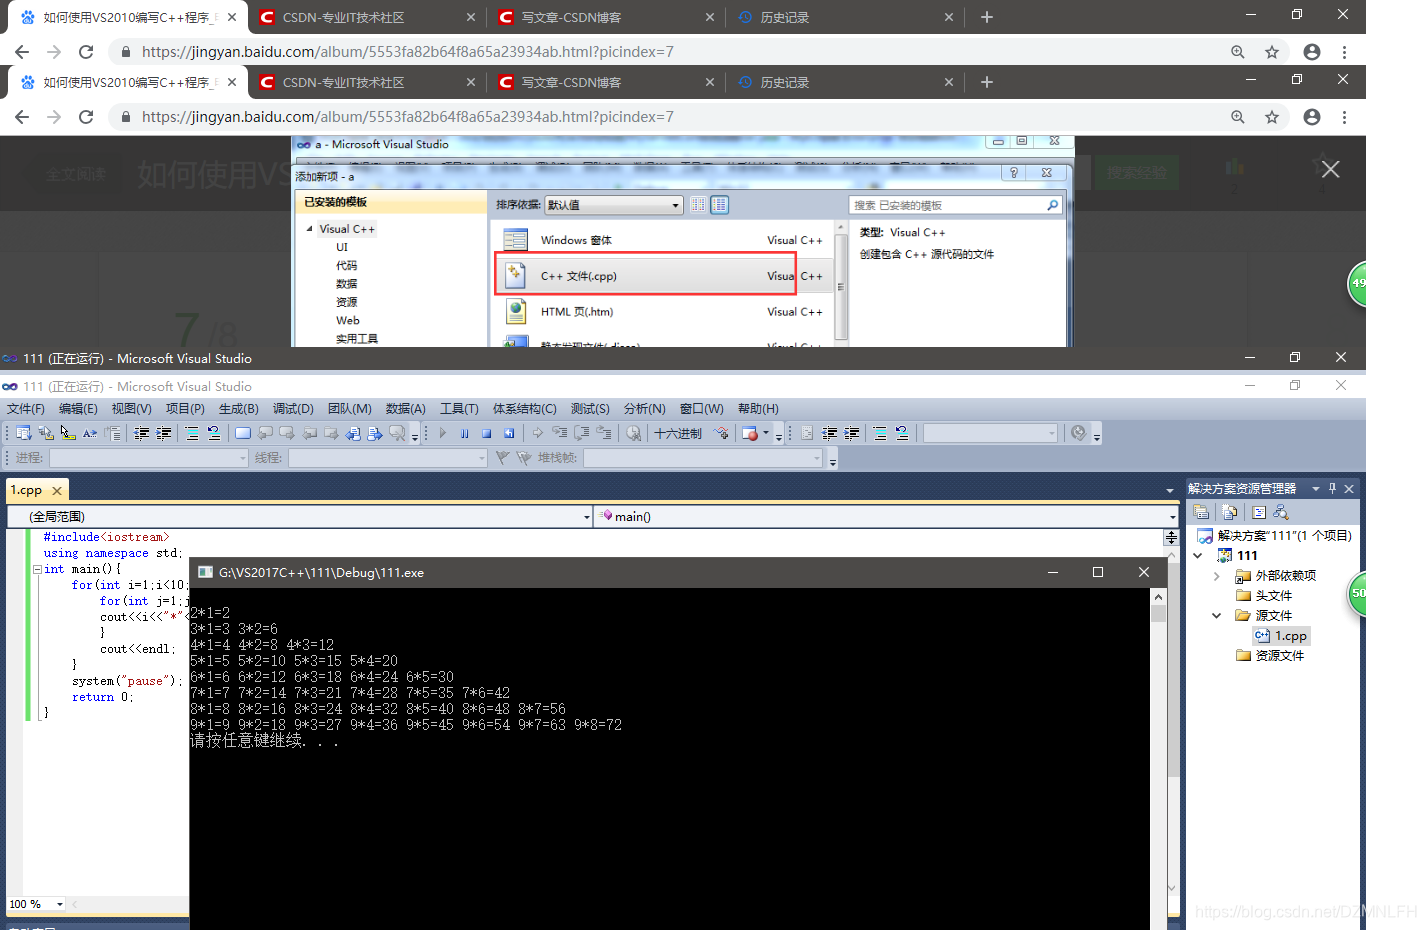
Task: Click the Parameter Info toolbar icon
Action: pyautogui.click(x=46, y=433)
